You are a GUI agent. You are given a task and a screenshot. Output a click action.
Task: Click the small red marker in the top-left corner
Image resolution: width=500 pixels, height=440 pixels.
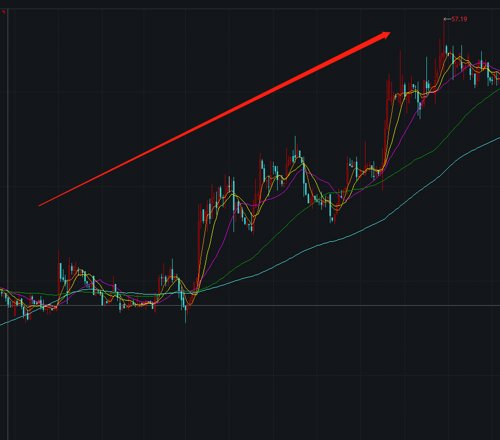[x=4, y=12]
